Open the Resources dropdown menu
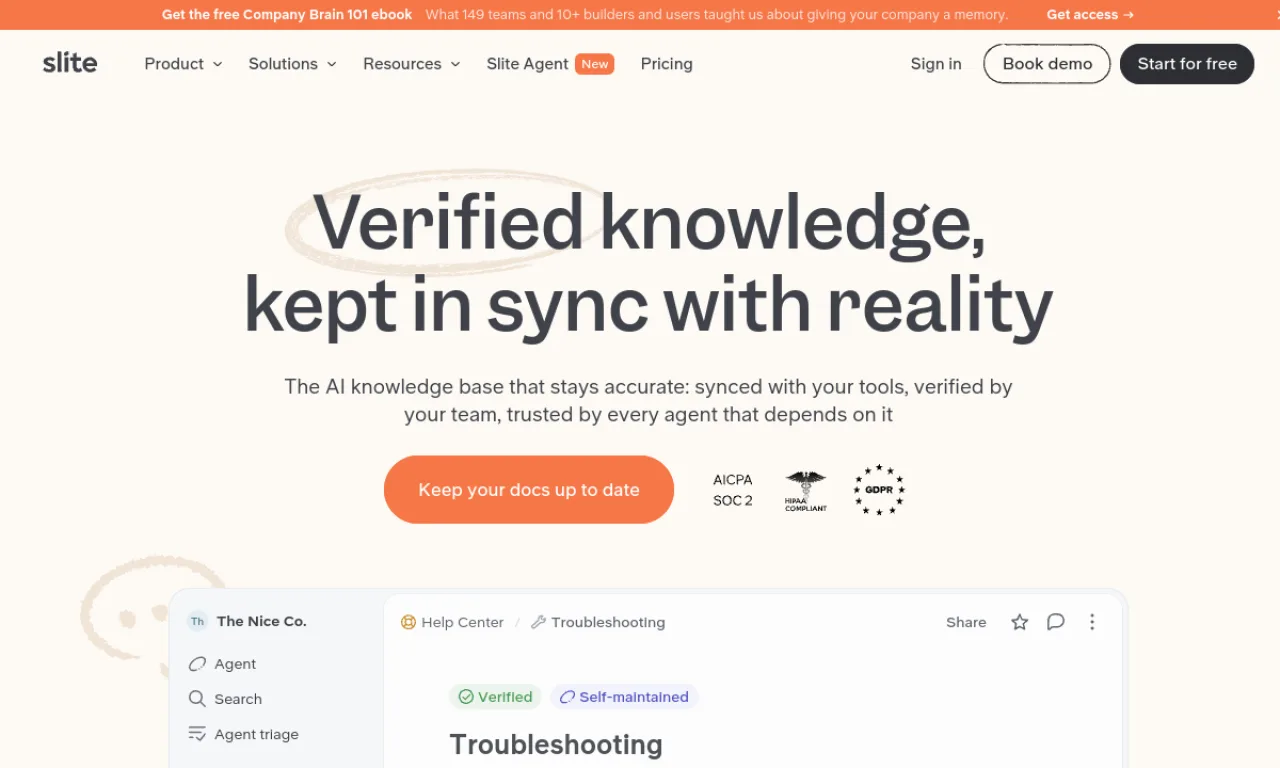The height and width of the screenshot is (768, 1280). (411, 64)
